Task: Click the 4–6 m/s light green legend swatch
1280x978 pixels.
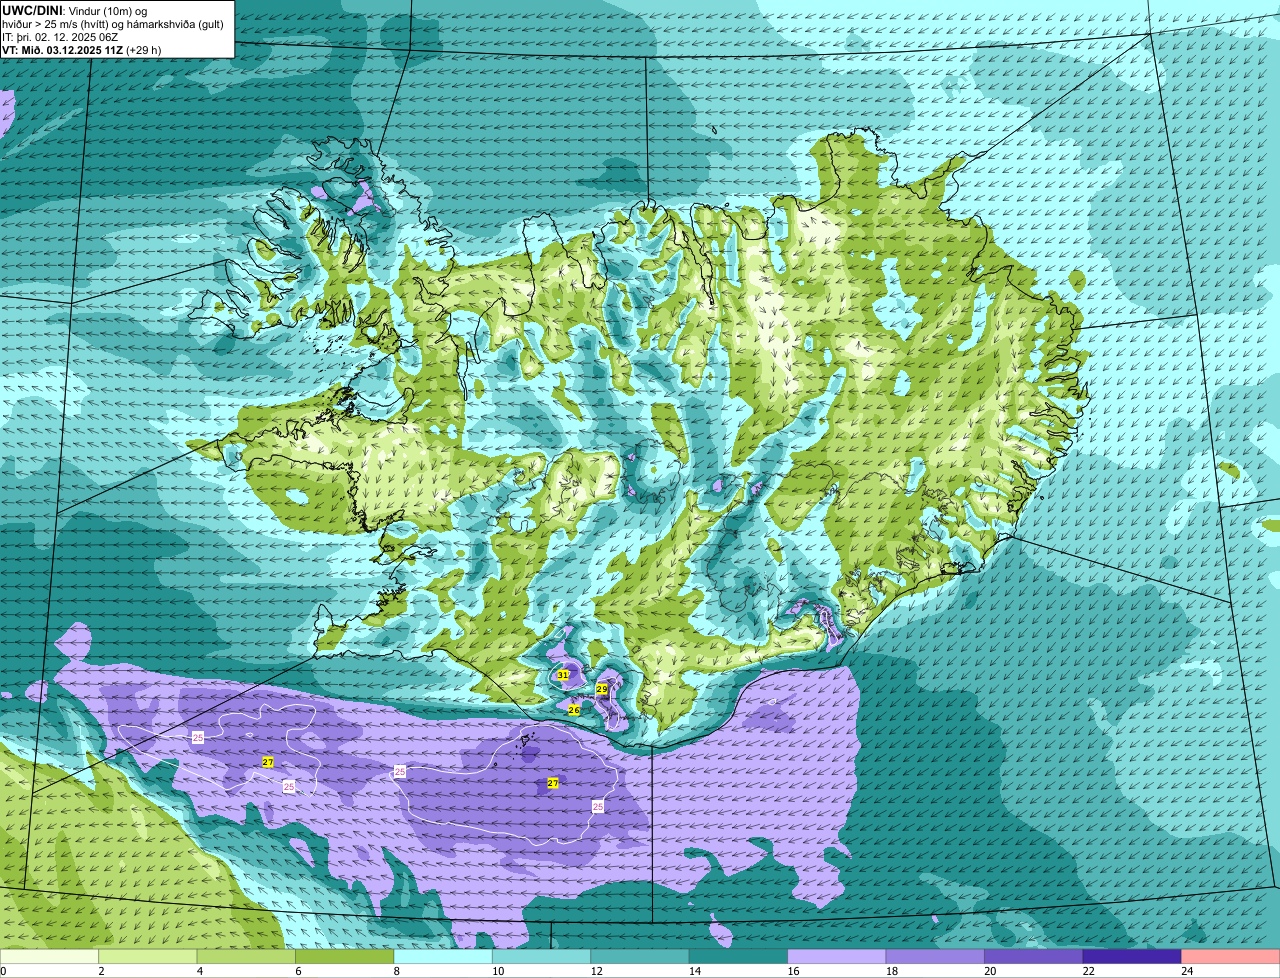Action: pyautogui.click(x=247, y=957)
